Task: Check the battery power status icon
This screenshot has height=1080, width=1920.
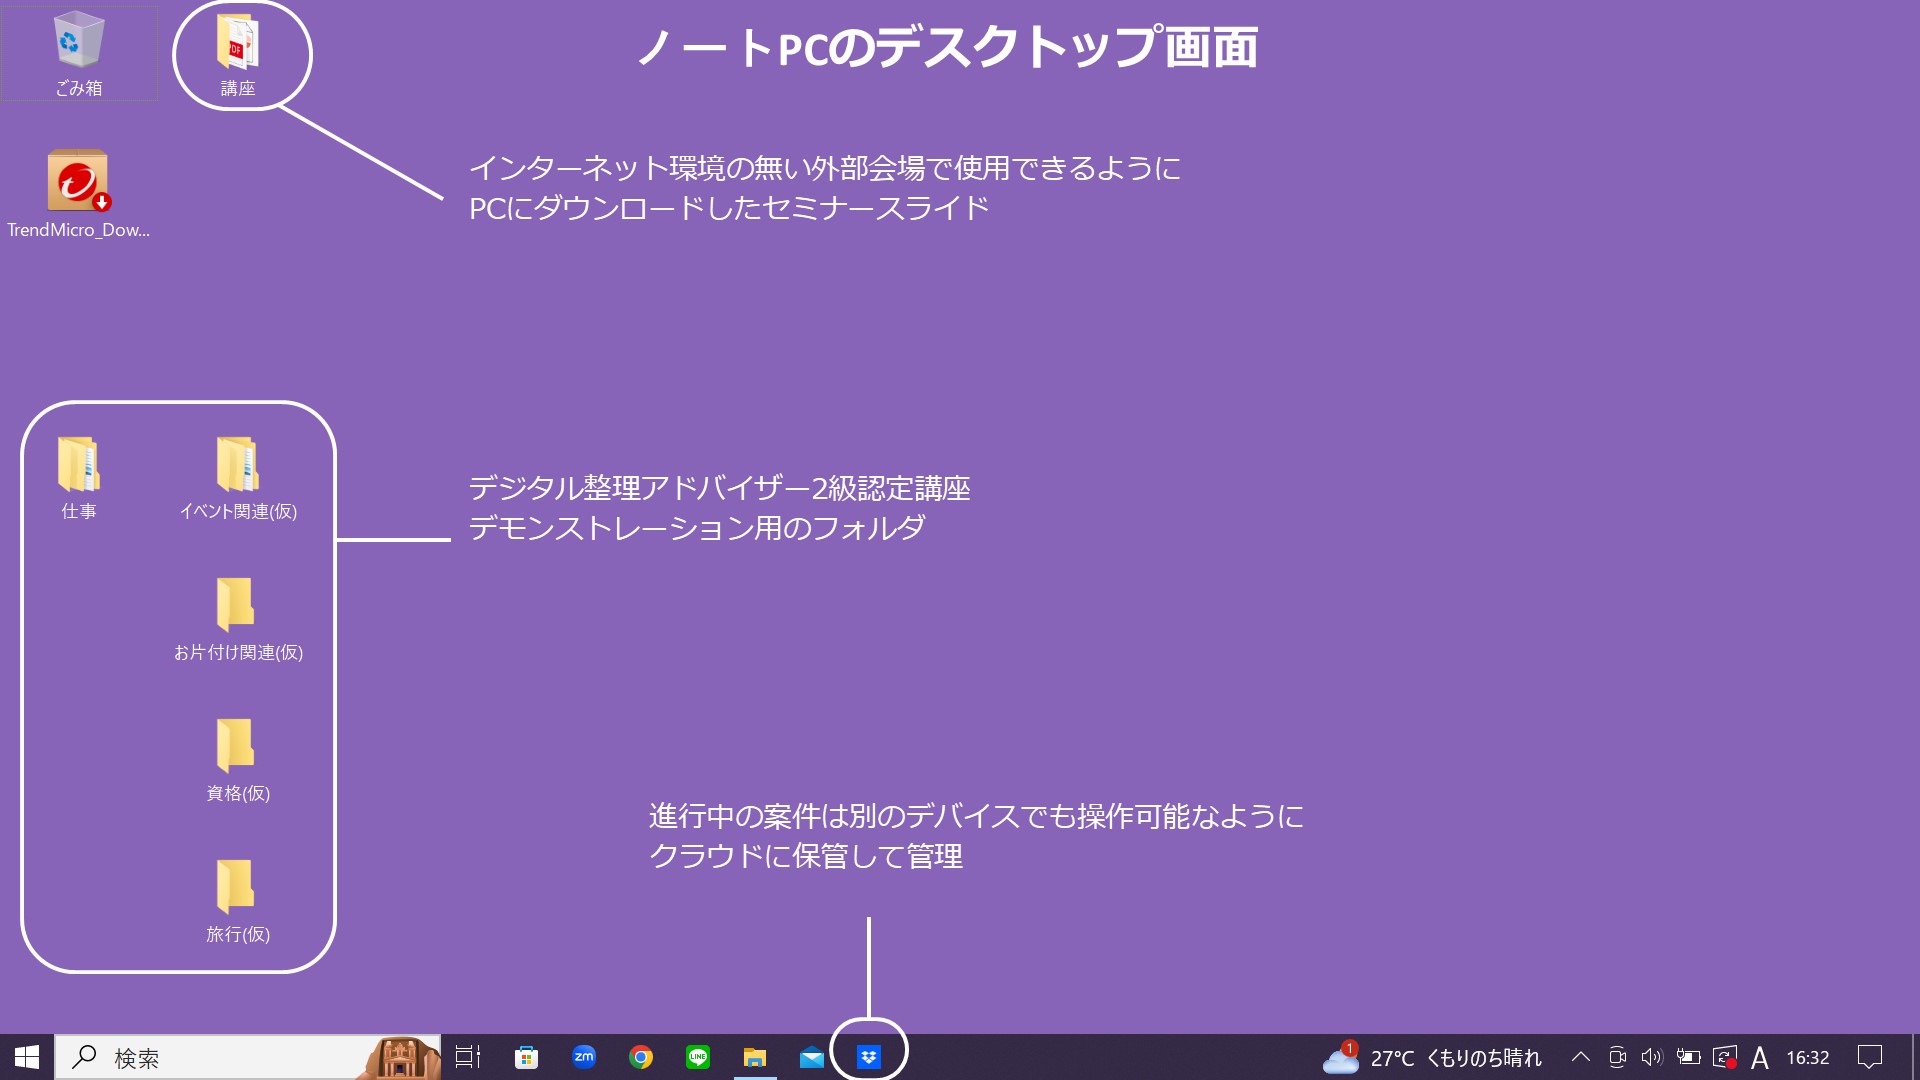Action: point(1688,1057)
